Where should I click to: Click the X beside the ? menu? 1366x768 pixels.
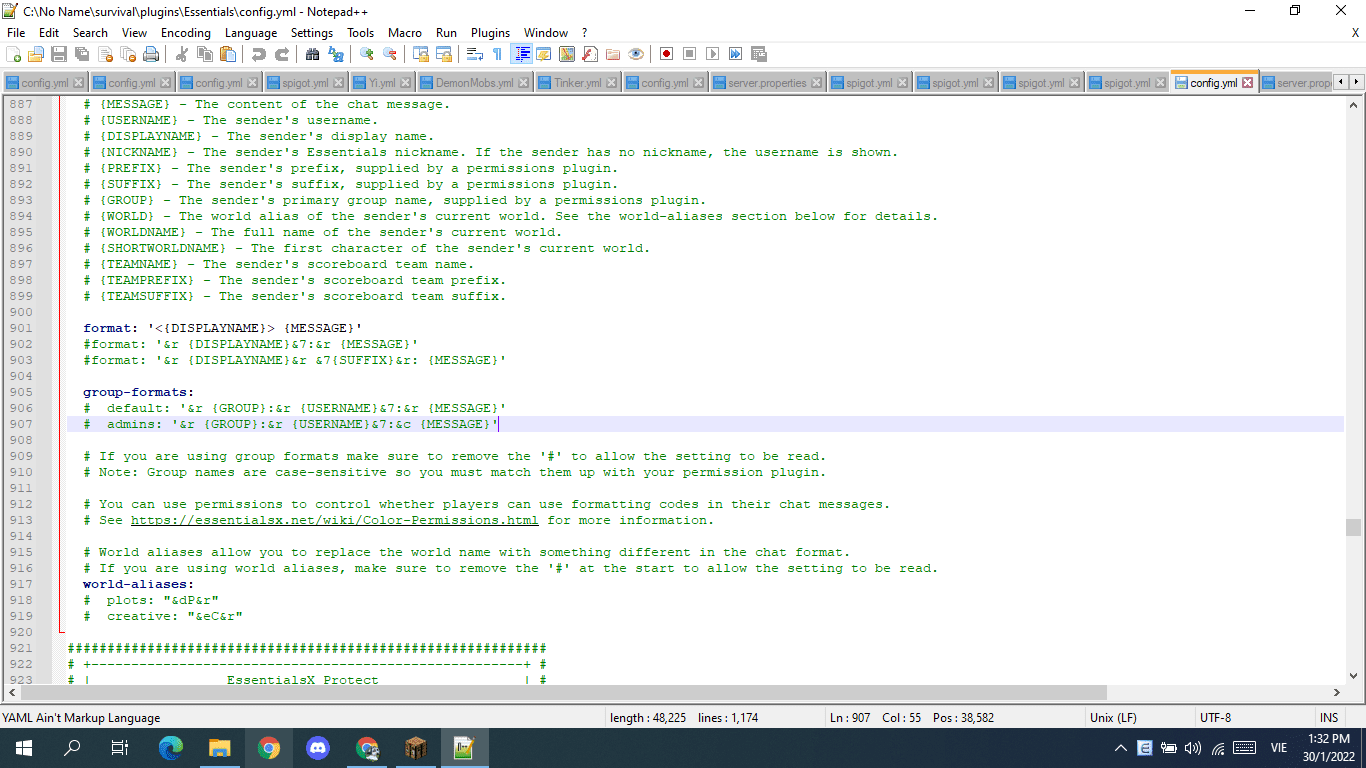coord(1355,33)
